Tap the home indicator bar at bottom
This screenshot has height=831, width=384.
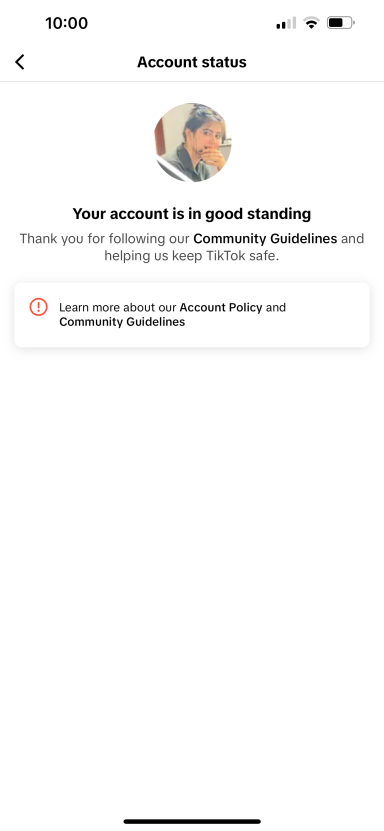[192, 821]
